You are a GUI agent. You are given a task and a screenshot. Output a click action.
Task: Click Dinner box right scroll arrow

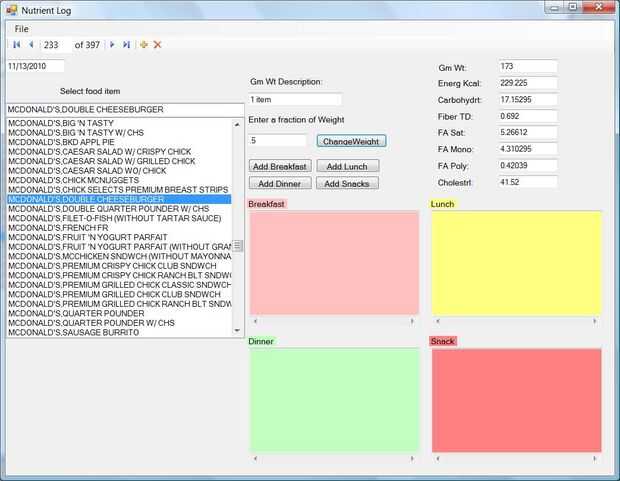point(412,459)
